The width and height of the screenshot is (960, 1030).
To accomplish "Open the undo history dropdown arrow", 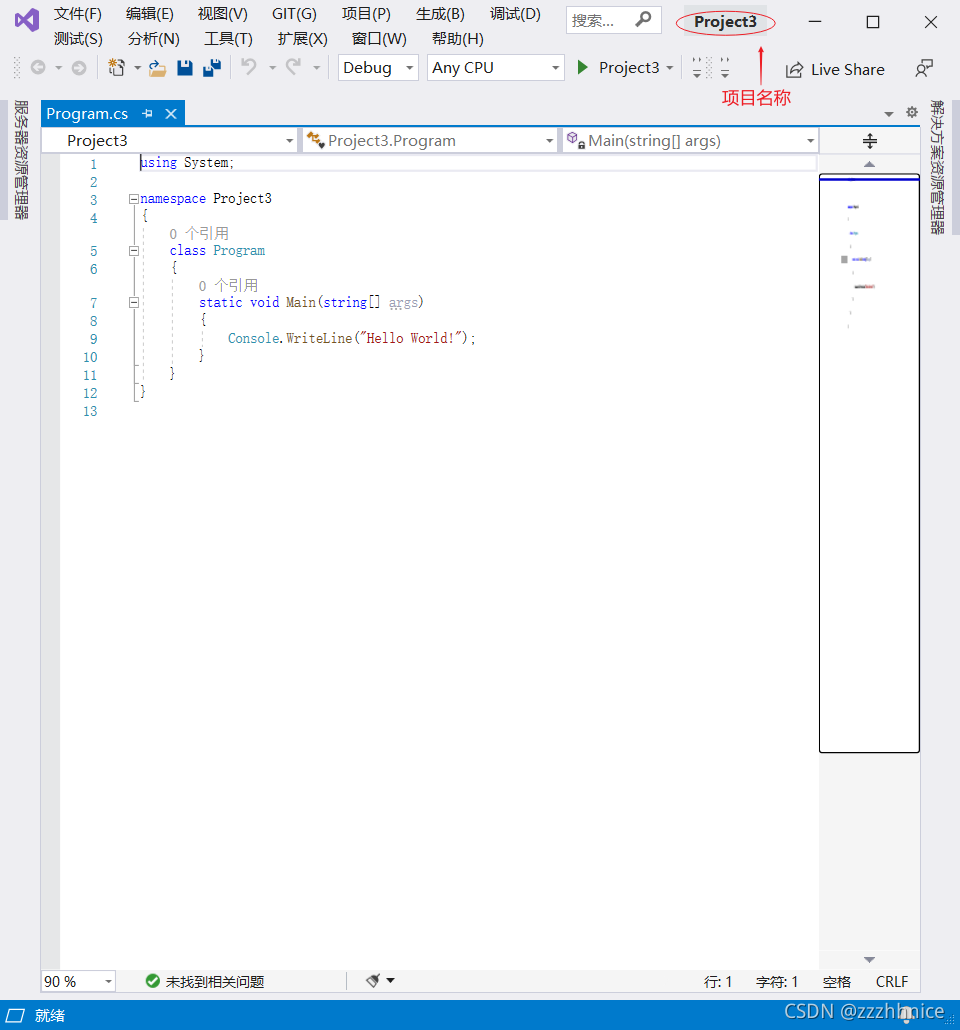I will point(271,68).
